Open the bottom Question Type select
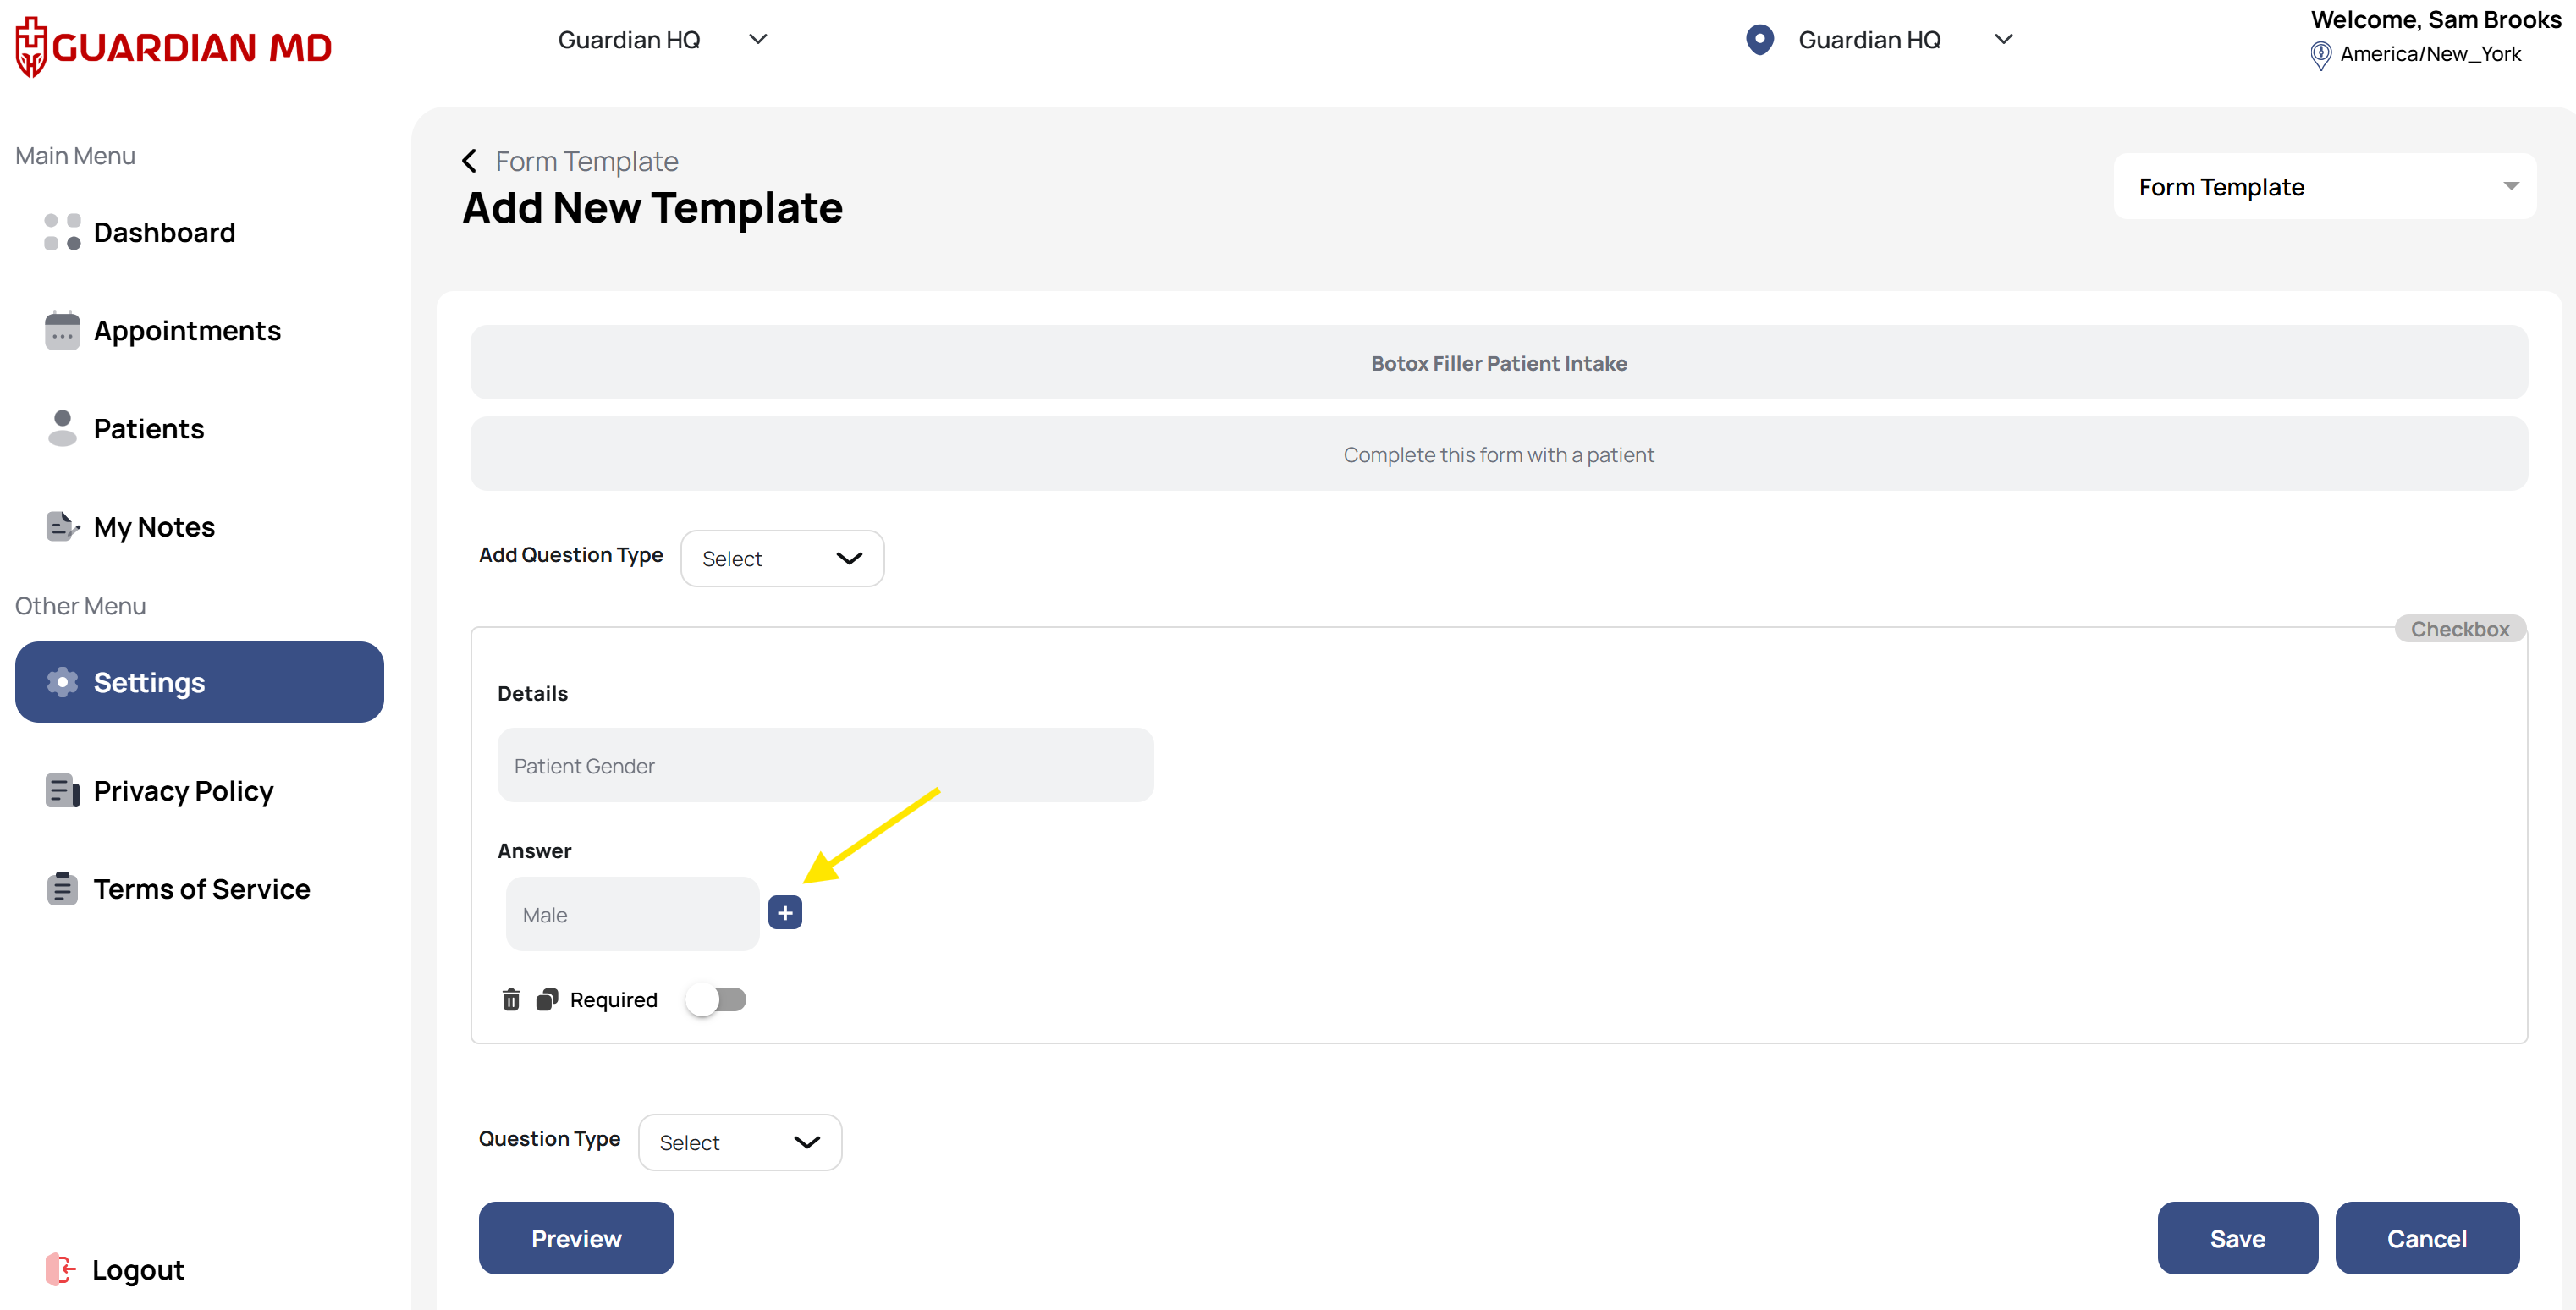 point(740,1142)
